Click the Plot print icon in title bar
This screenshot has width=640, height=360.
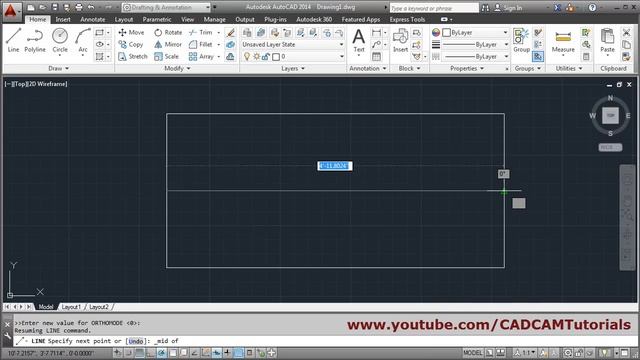(x=79, y=7)
